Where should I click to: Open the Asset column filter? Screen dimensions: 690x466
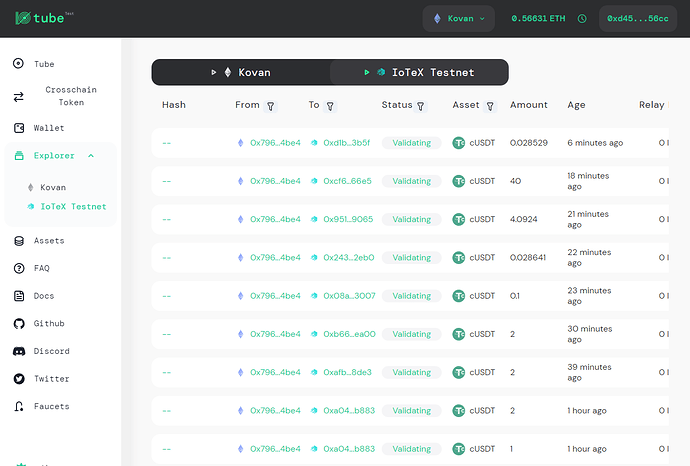(490, 106)
